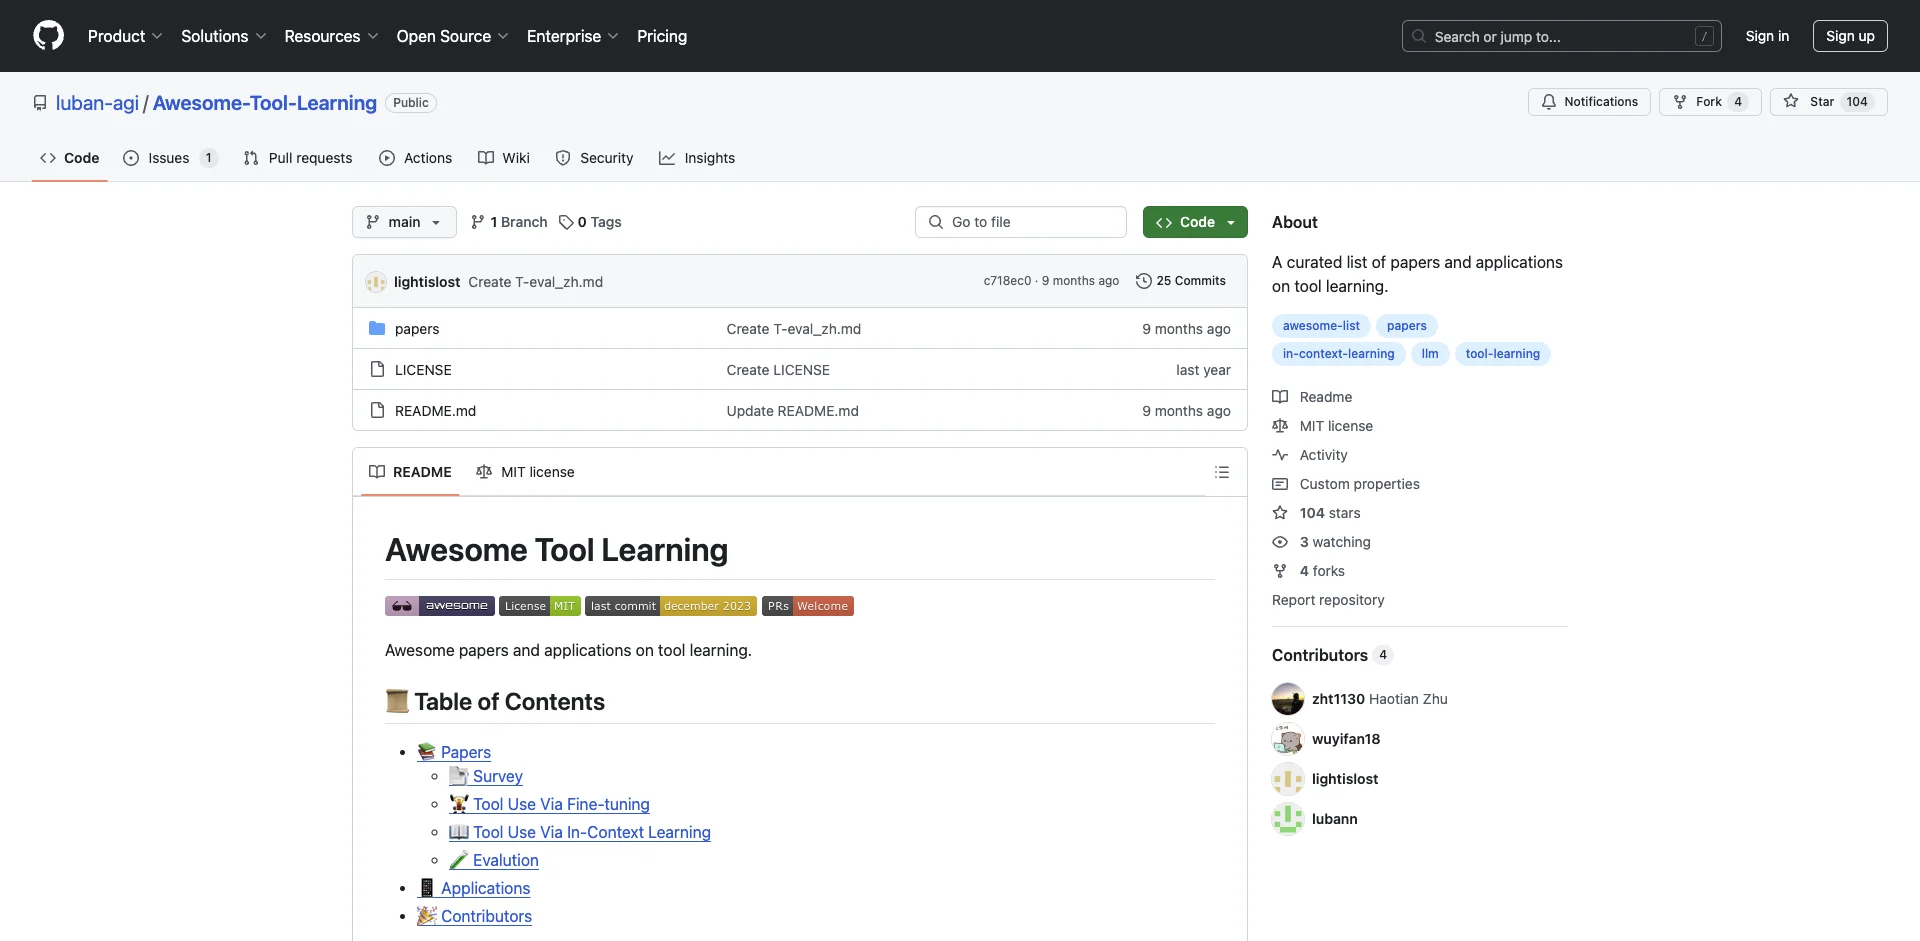Click the Sign up button
1920x941 pixels.
(x=1850, y=36)
